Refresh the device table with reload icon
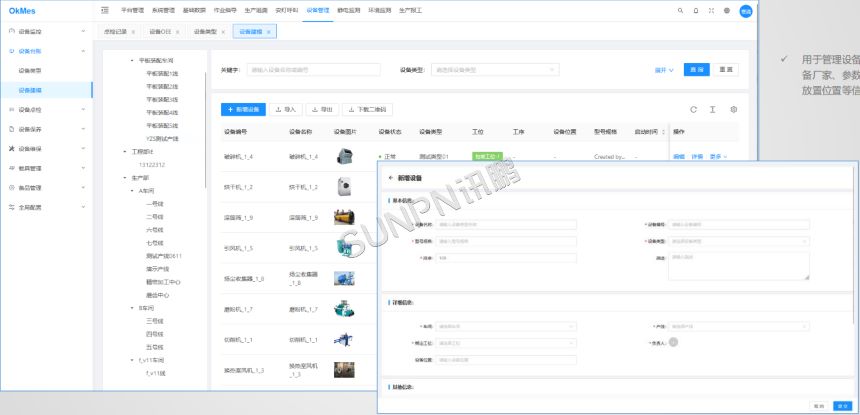This screenshot has height=415, width=860. 693,110
